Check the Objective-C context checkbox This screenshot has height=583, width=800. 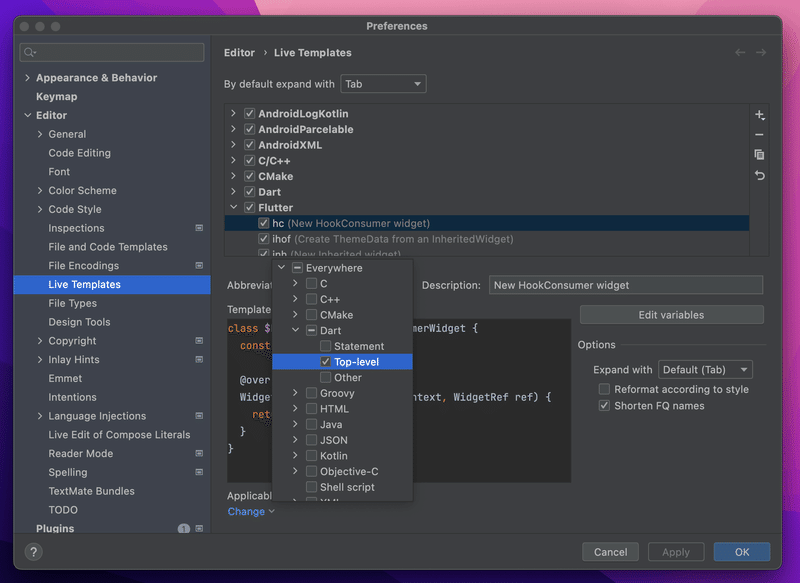click(x=311, y=471)
